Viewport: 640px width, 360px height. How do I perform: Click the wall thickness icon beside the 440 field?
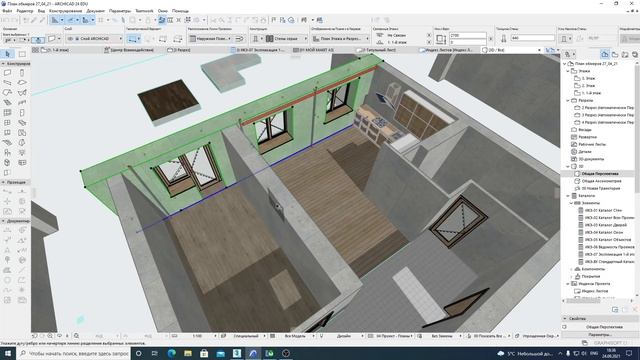click(x=503, y=38)
